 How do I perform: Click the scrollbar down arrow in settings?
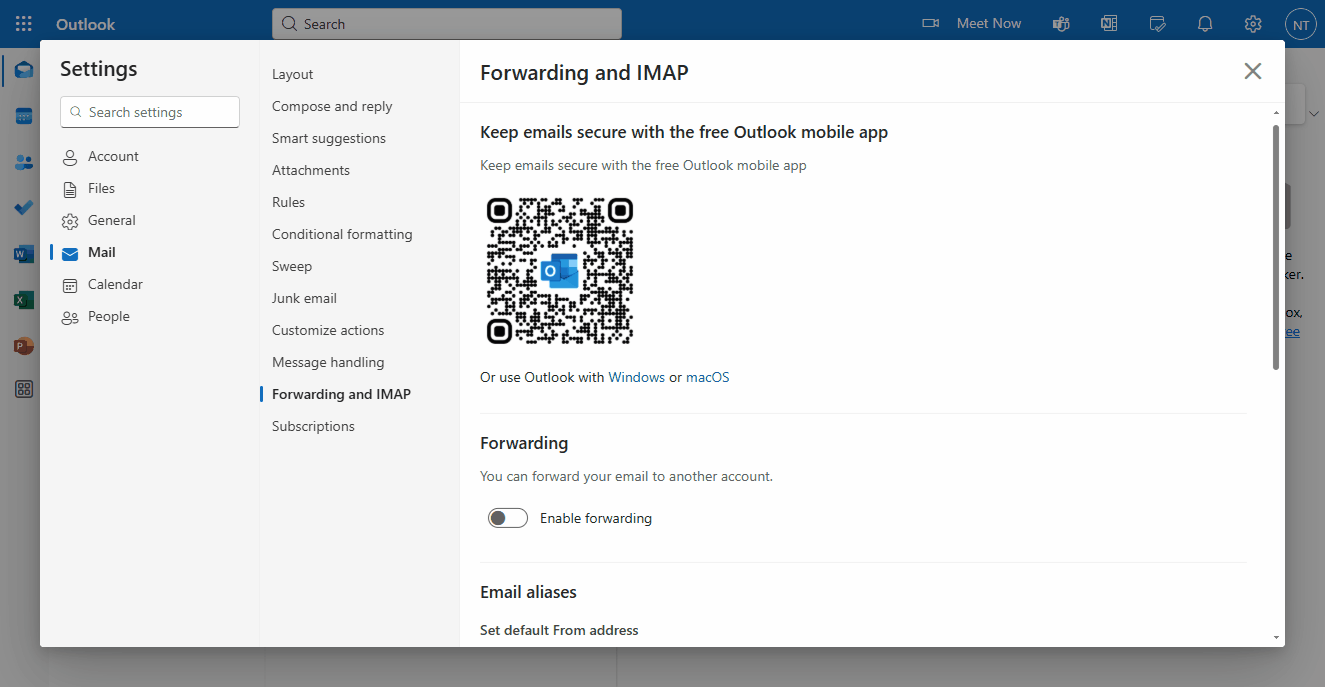coord(1276,637)
